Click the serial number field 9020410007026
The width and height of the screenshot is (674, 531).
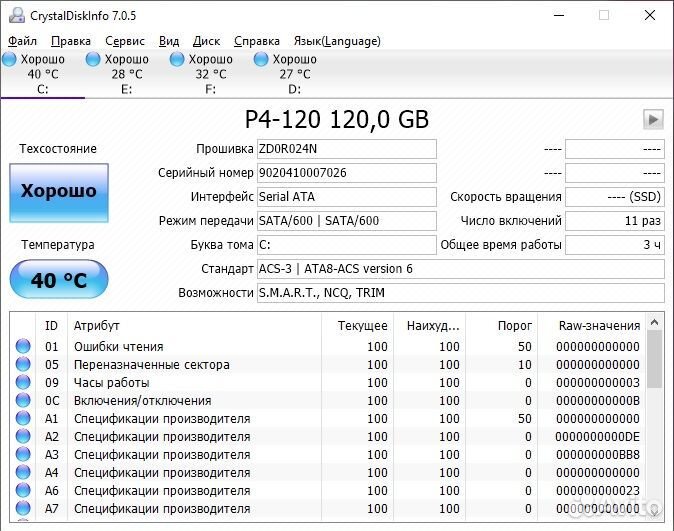point(347,173)
